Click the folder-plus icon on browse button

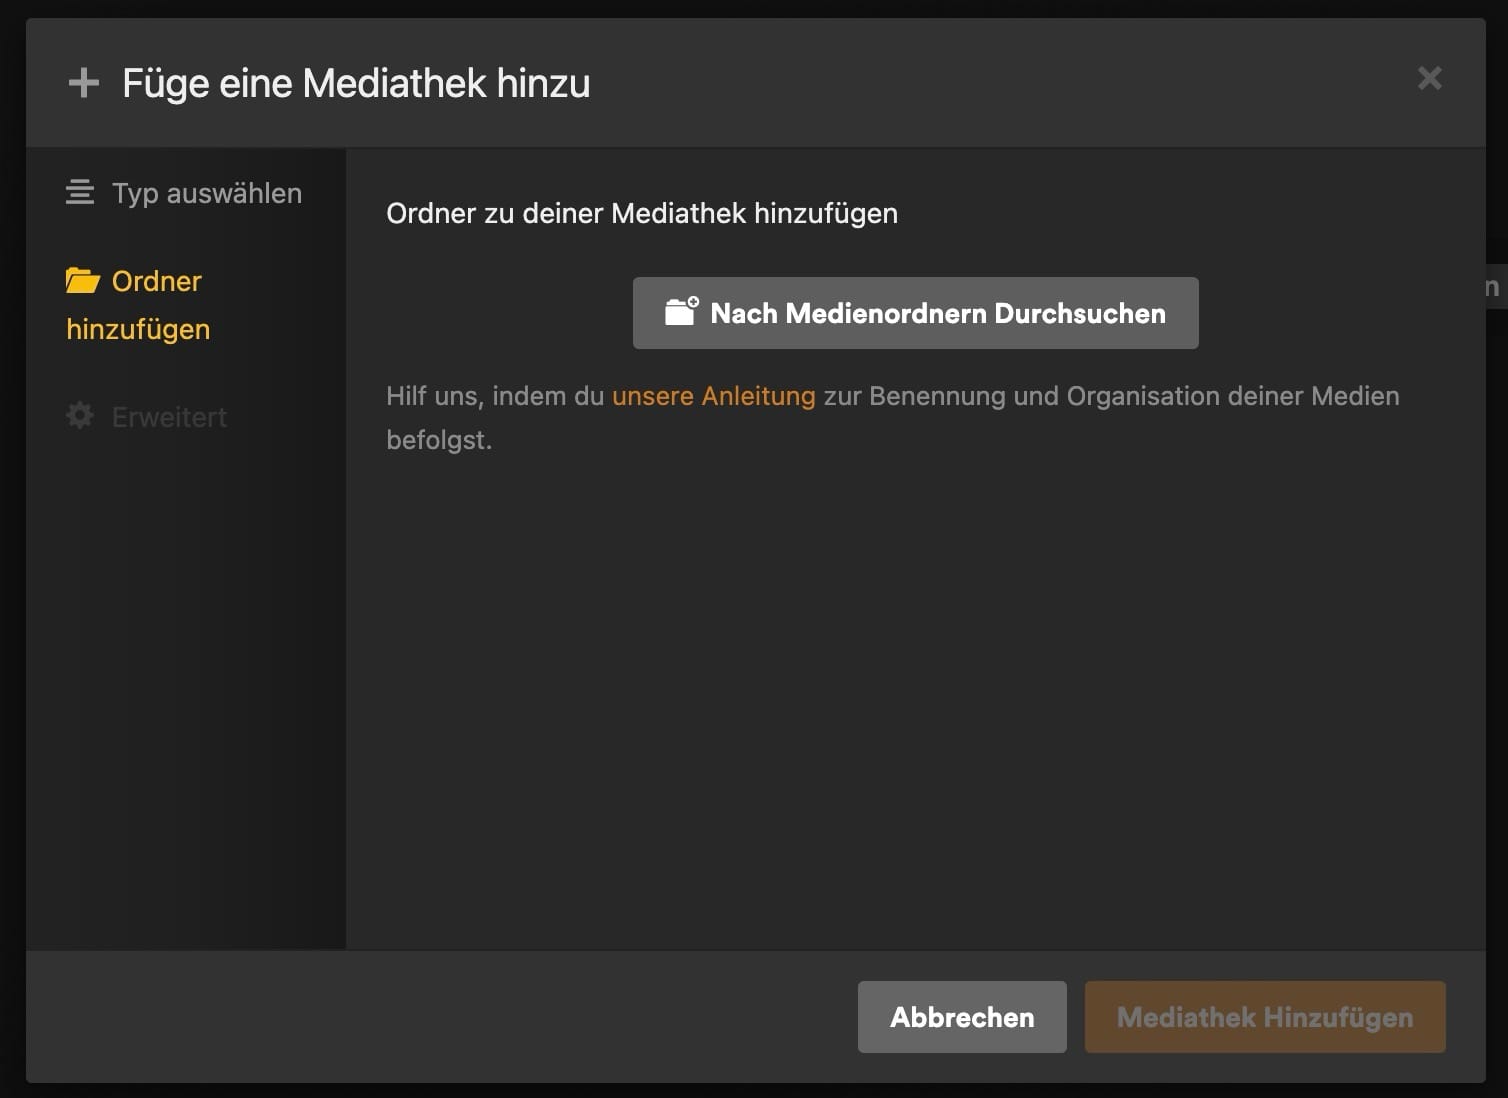(x=682, y=312)
